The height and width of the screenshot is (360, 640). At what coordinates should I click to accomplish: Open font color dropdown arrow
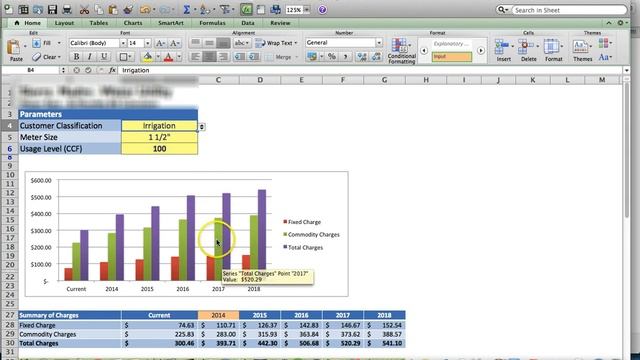(178, 57)
